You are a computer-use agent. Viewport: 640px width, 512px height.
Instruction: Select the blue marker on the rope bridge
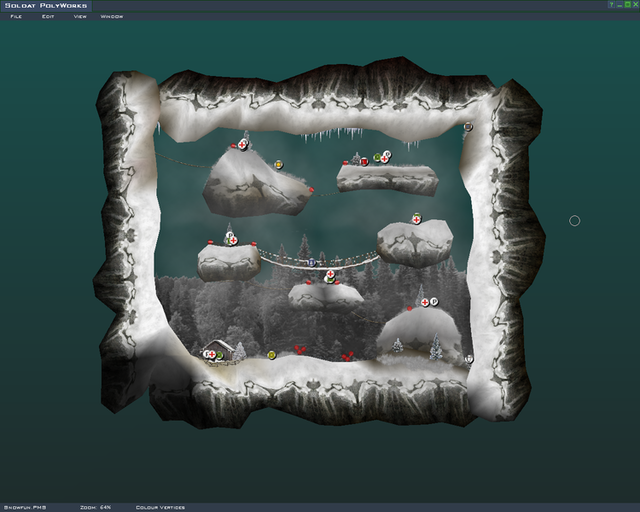(312, 262)
